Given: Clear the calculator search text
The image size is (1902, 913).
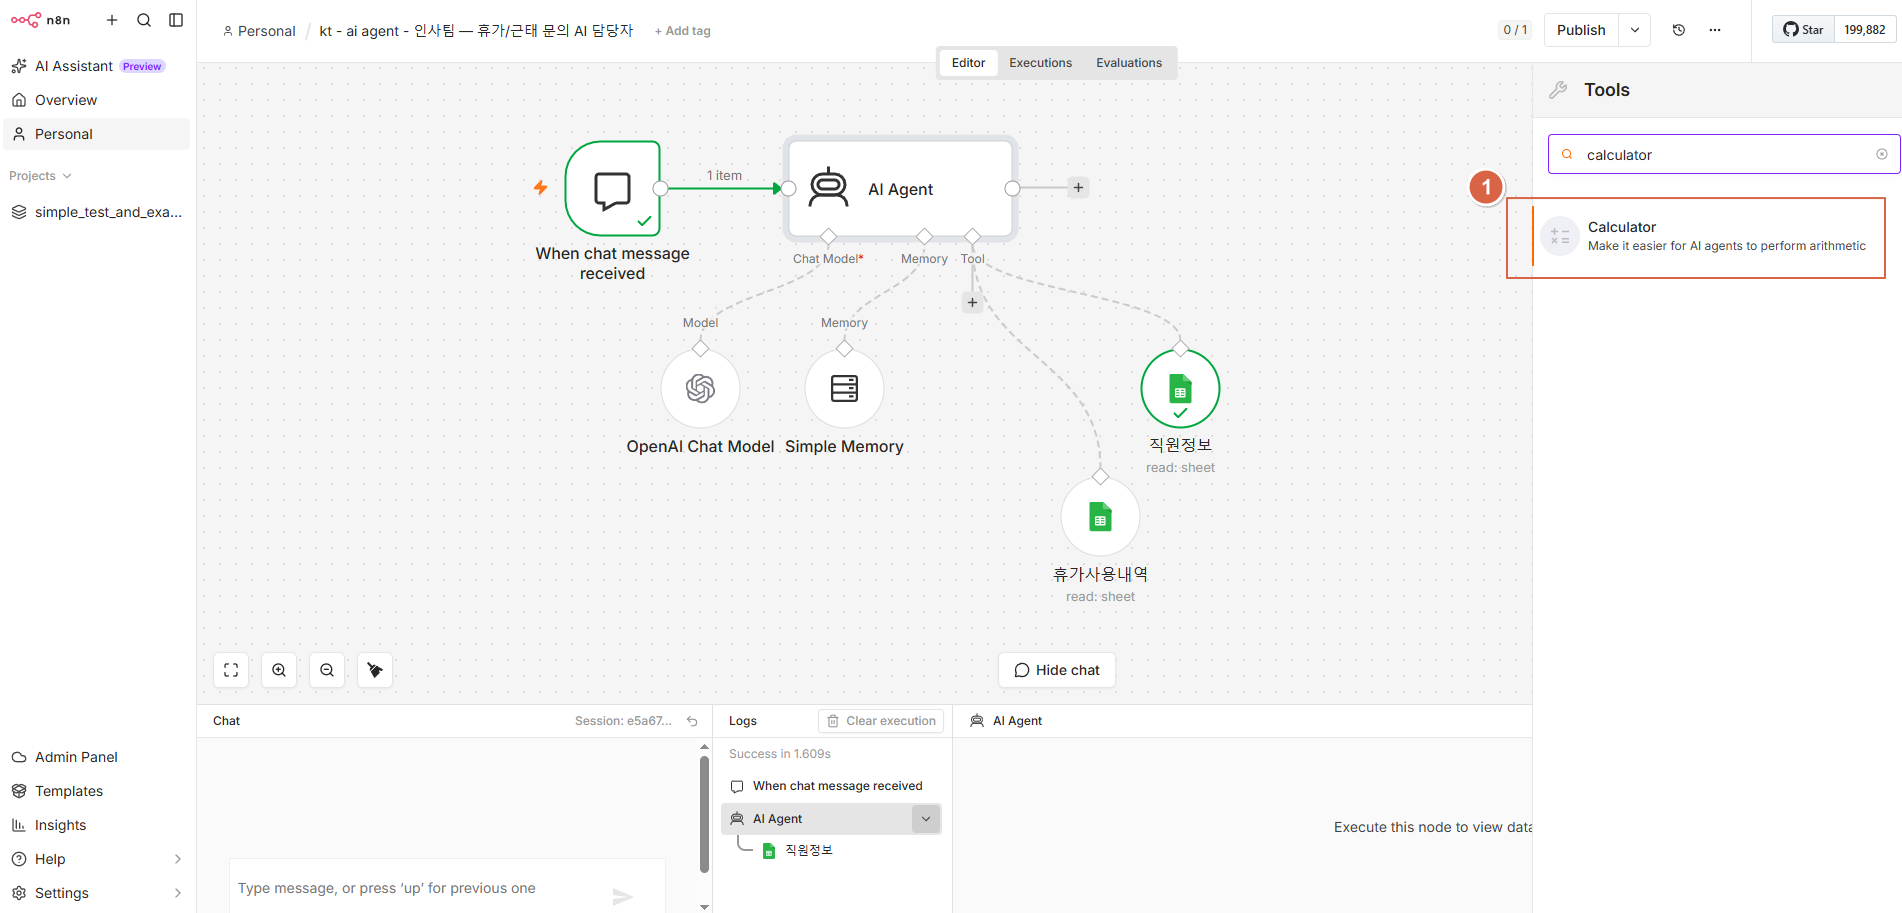Looking at the screenshot, I should [1882, 154].
